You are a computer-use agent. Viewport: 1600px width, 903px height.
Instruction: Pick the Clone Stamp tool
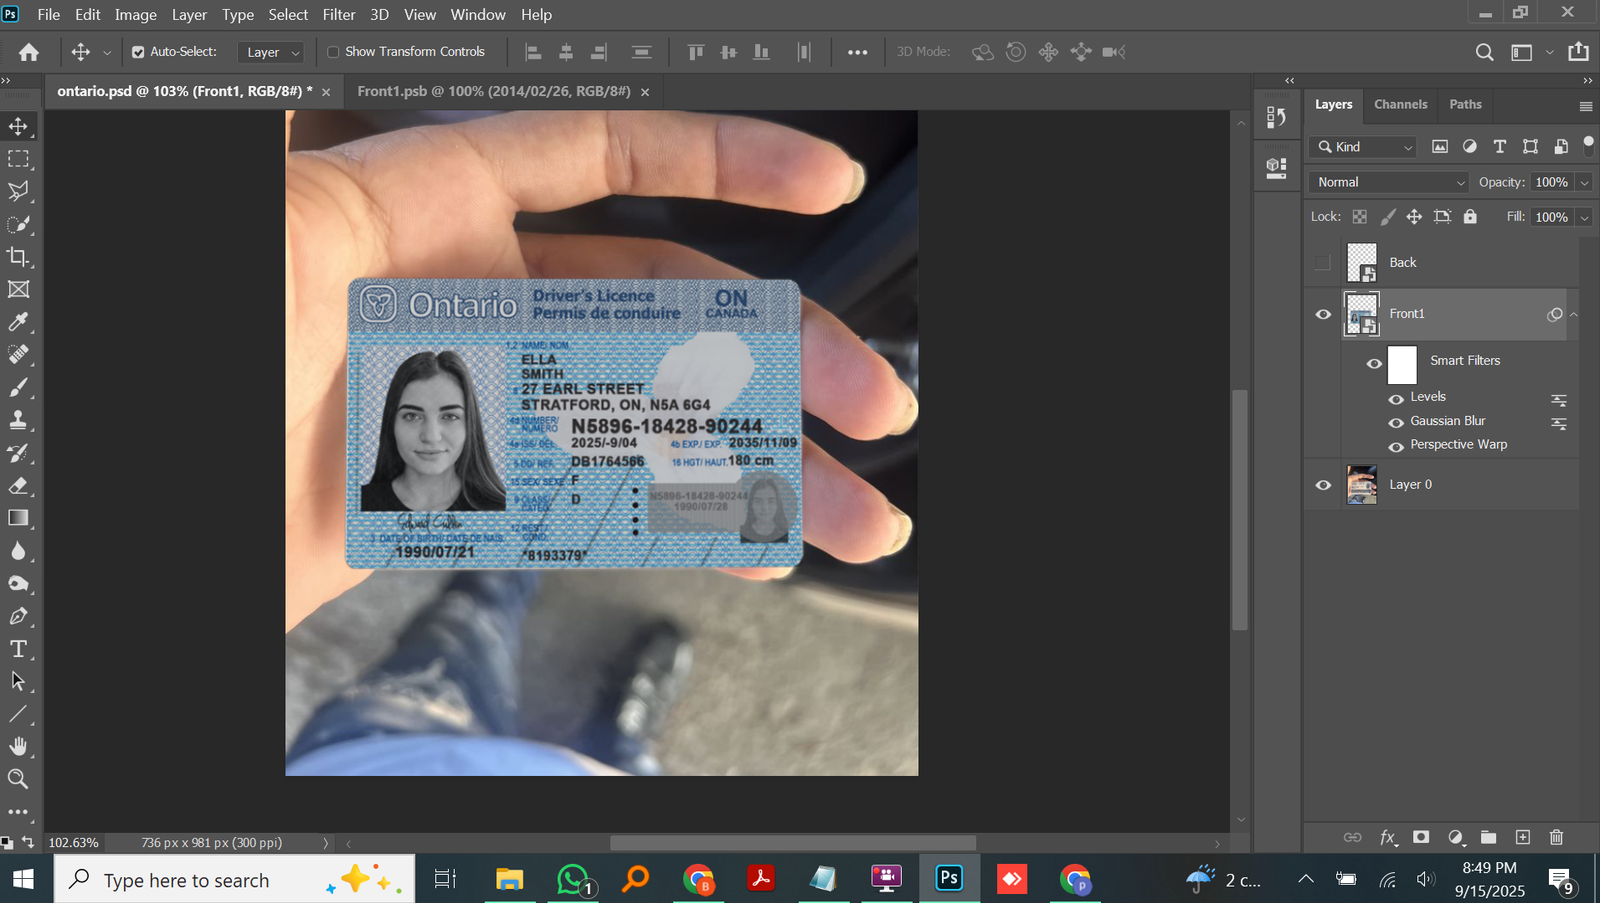tap(18, 420)
